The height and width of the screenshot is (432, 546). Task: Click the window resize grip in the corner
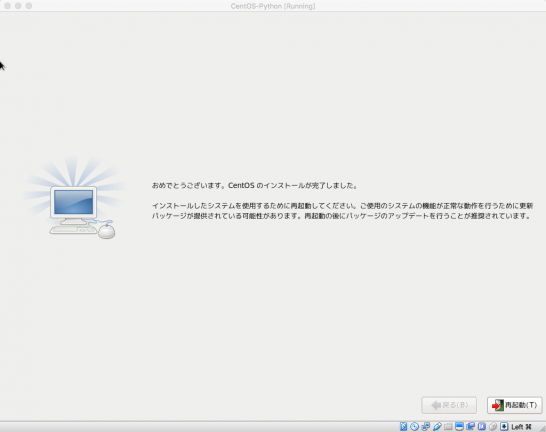point(542,429)
